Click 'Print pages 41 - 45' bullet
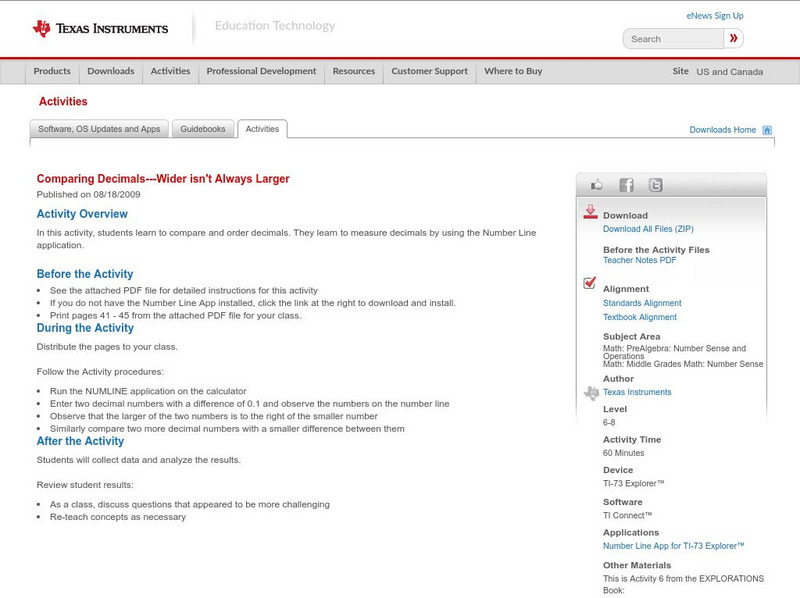The height and width of the screenshot is (598, 800). point(176,316)
